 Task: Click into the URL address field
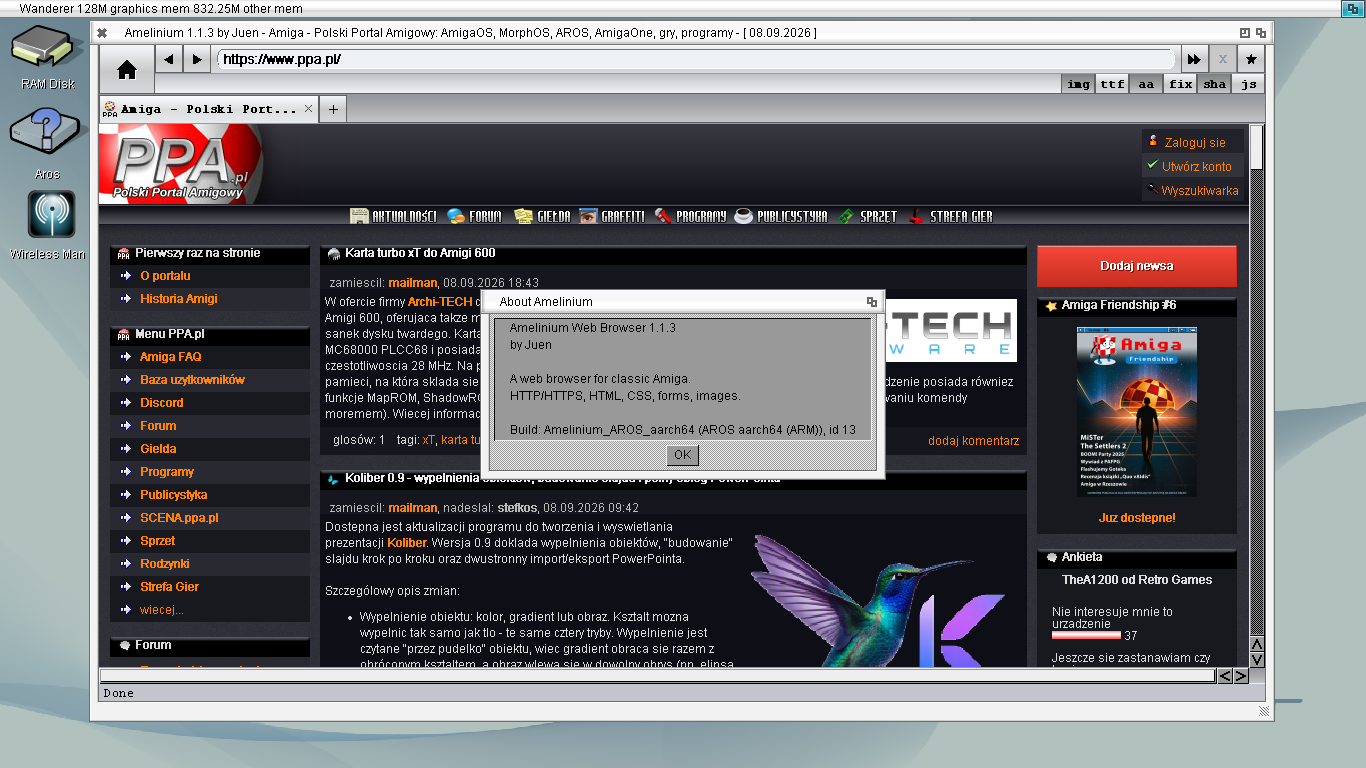pyautogui.click(x=695, y=59)
